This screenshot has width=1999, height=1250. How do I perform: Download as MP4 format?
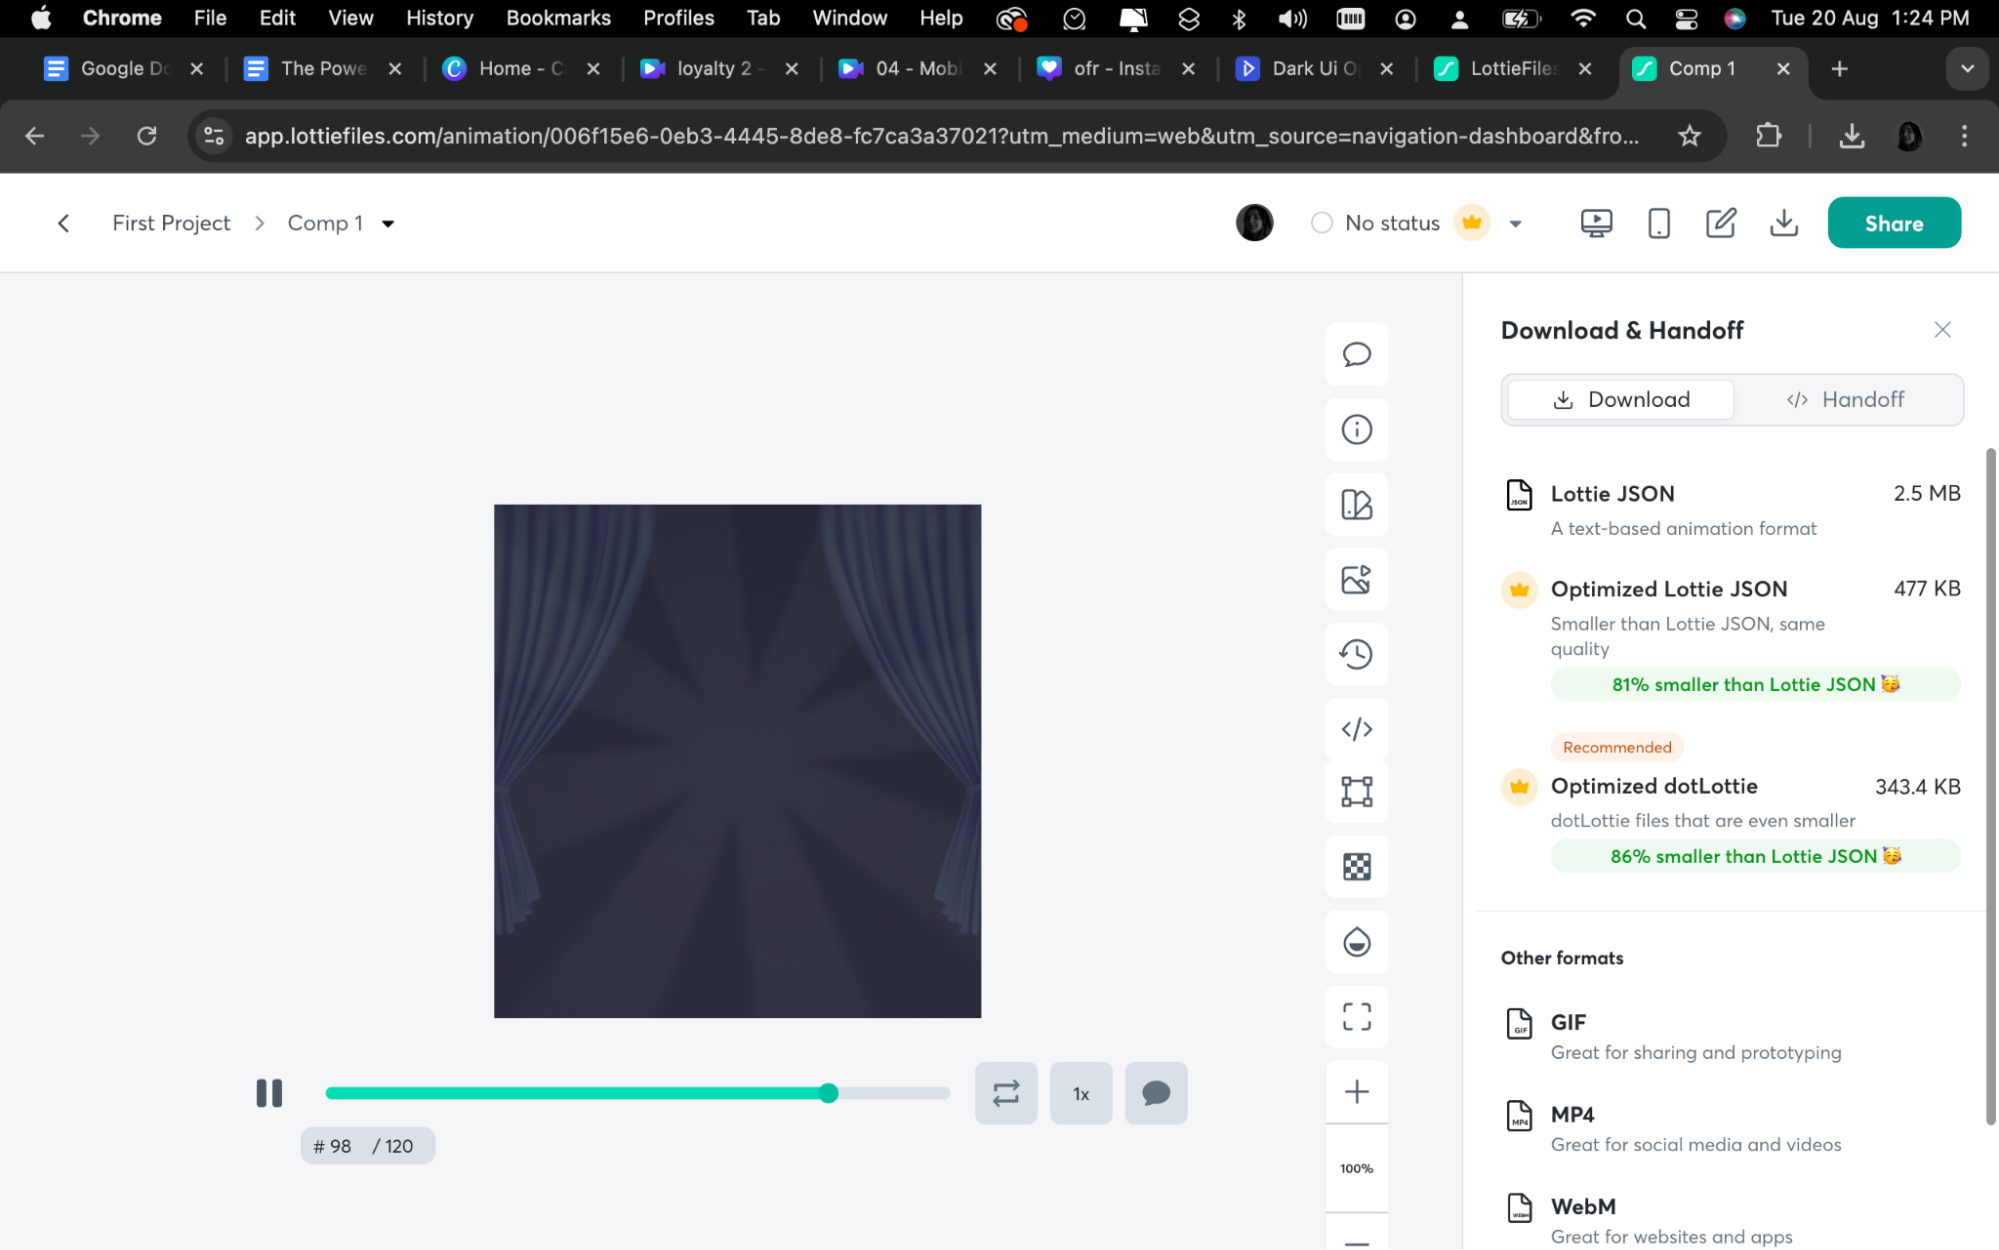1732,1128
